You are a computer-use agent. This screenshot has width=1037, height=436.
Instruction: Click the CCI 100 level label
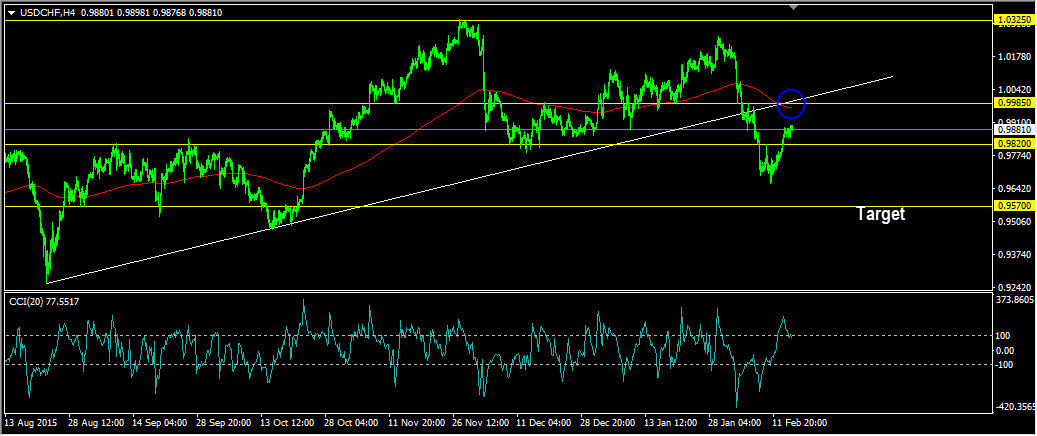click(1005, 336)
